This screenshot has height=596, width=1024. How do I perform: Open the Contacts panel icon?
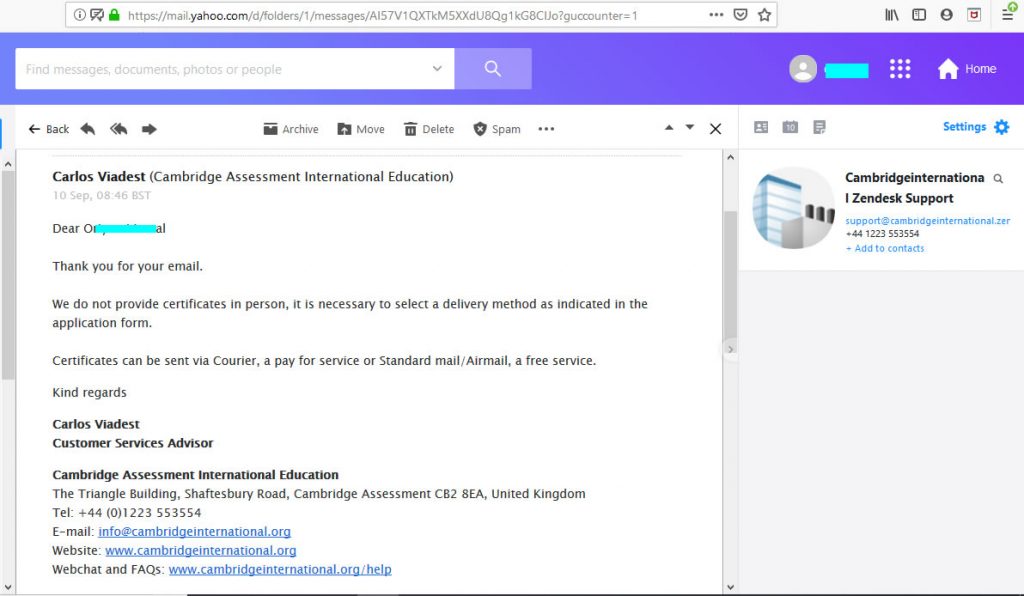[761, 127]
